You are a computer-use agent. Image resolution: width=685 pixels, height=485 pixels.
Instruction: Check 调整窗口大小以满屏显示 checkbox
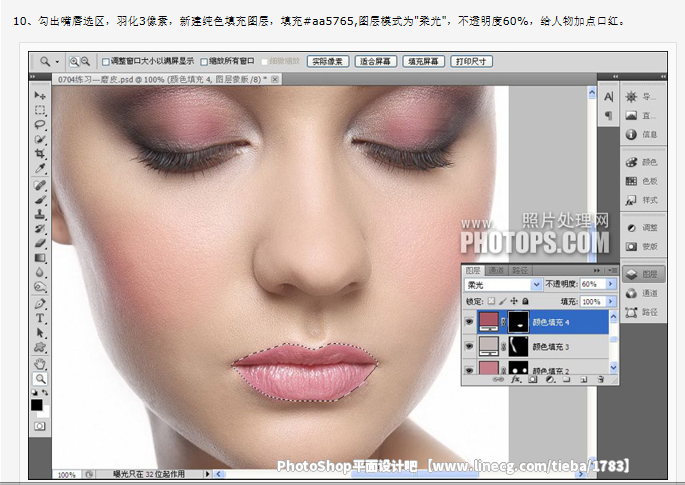(x=105, y=62)
